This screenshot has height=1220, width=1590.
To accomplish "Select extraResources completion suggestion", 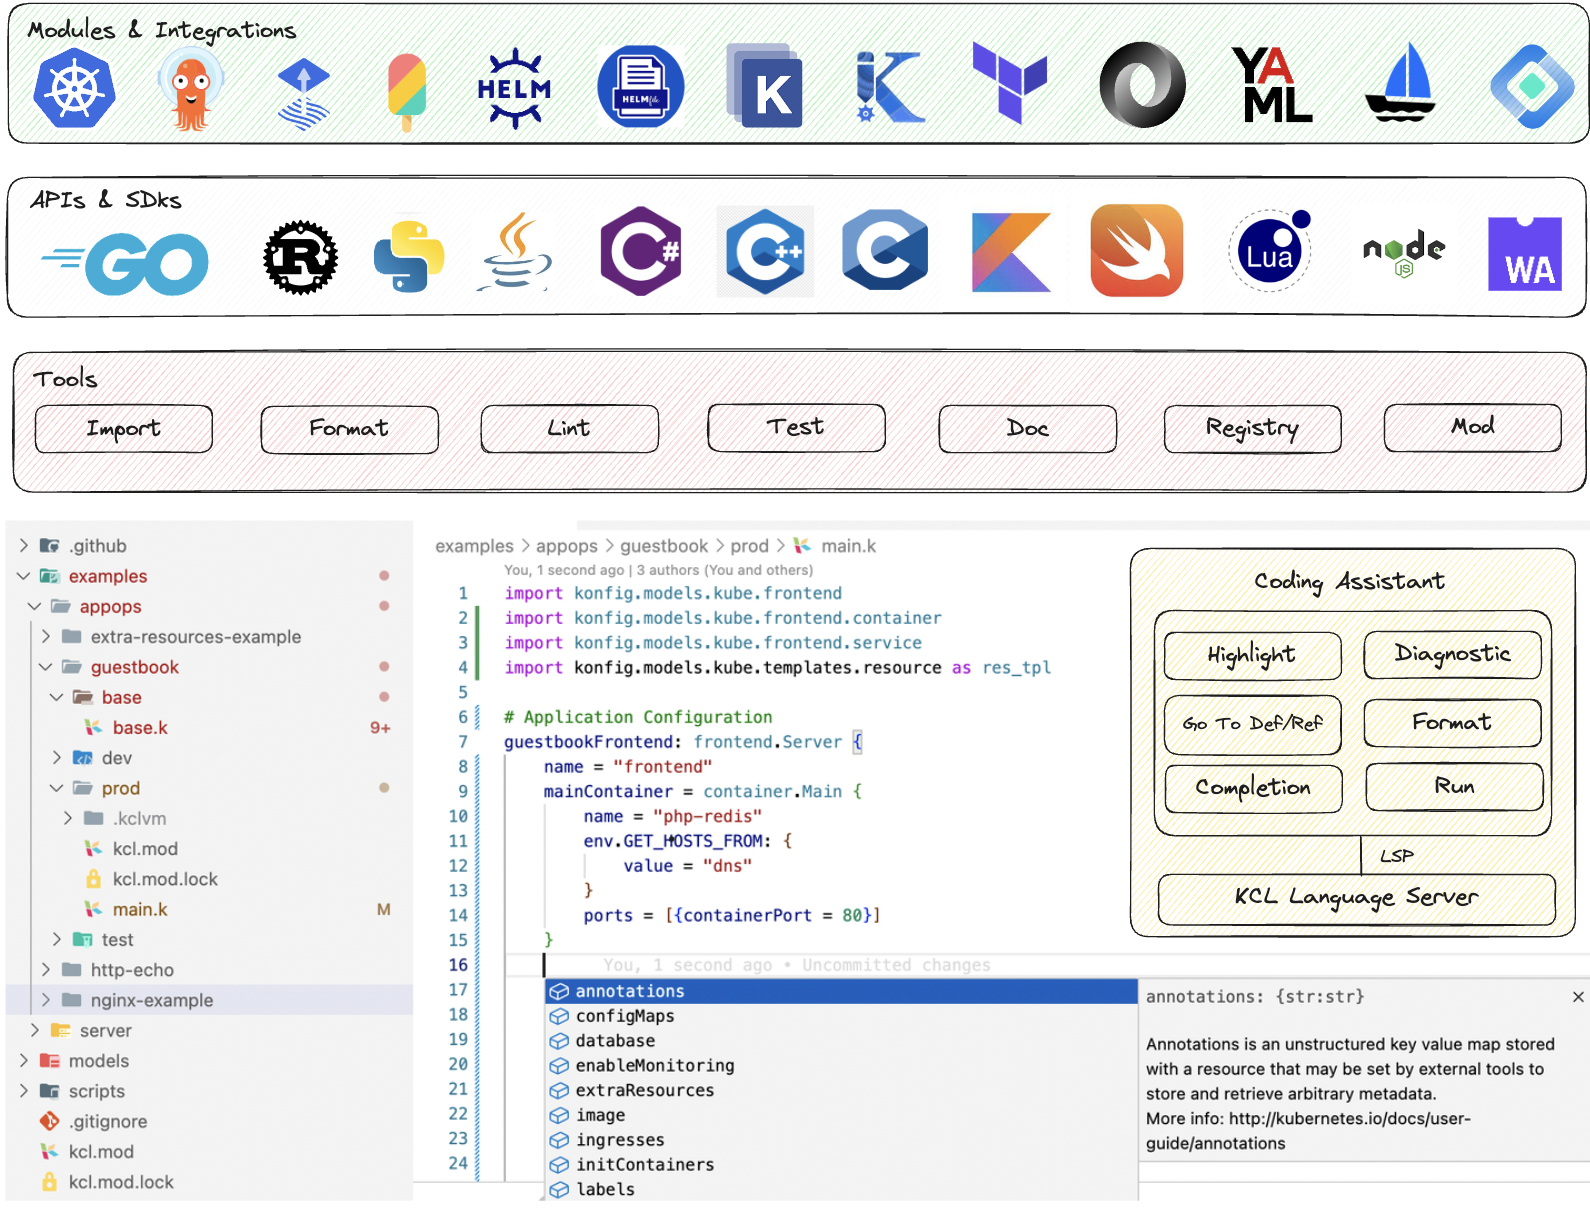I will click(841, 1090).
